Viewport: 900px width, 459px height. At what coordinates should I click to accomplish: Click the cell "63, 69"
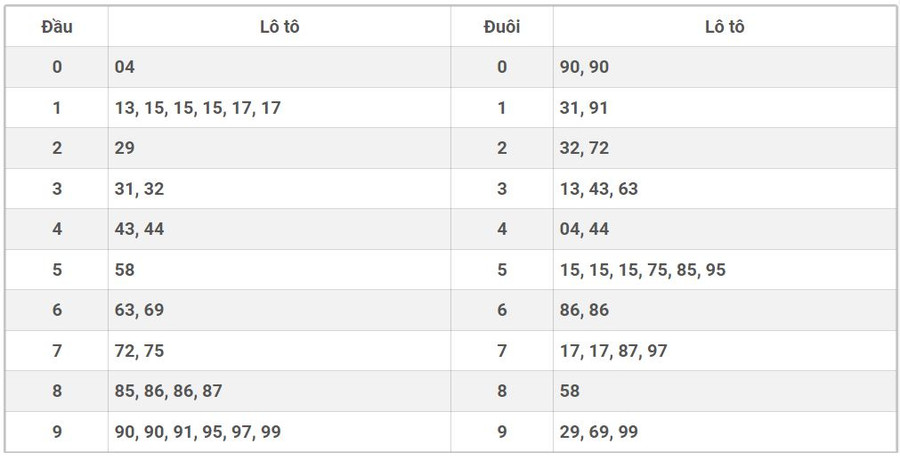pos(139,310)
